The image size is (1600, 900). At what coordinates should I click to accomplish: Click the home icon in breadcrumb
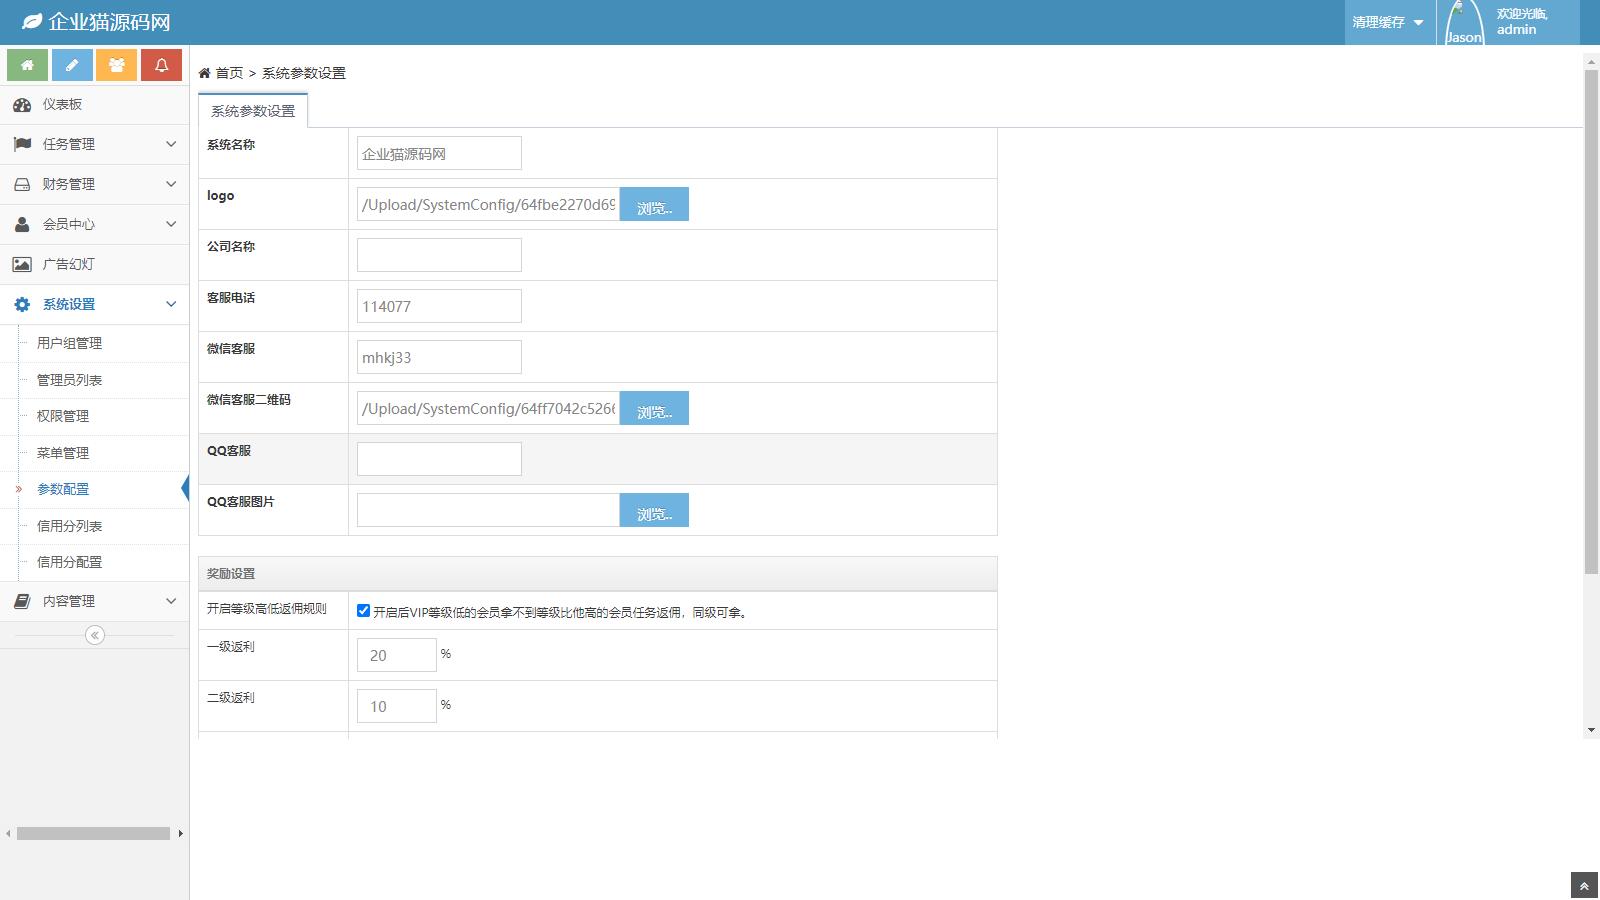click(204, 73)
